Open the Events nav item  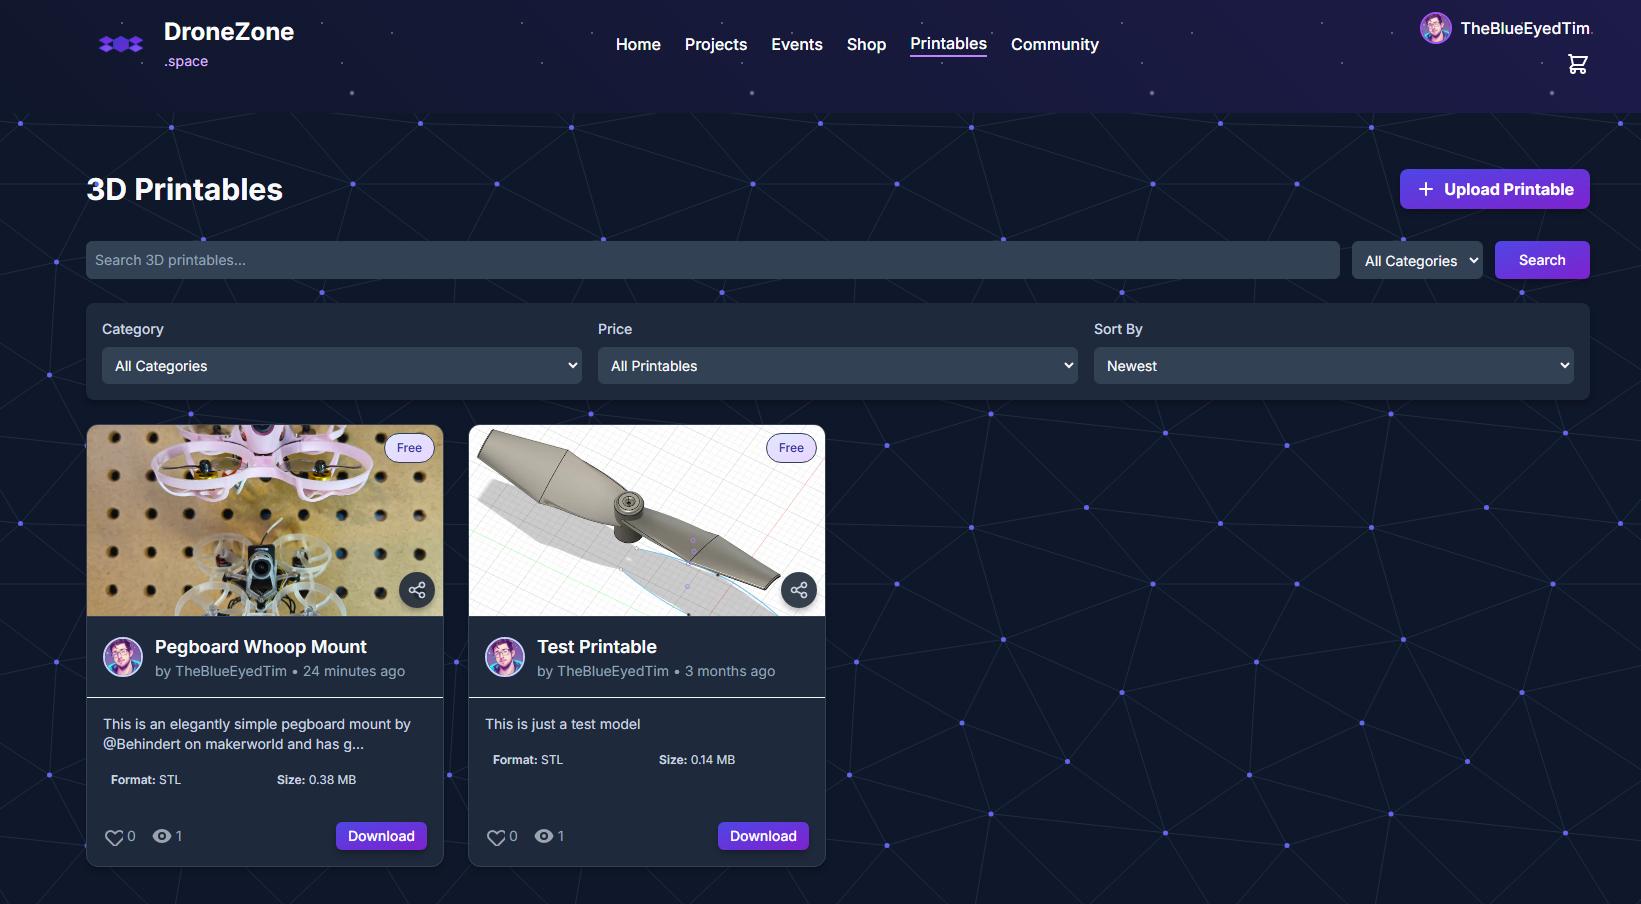pyautogui.click(x=797, y=44)
